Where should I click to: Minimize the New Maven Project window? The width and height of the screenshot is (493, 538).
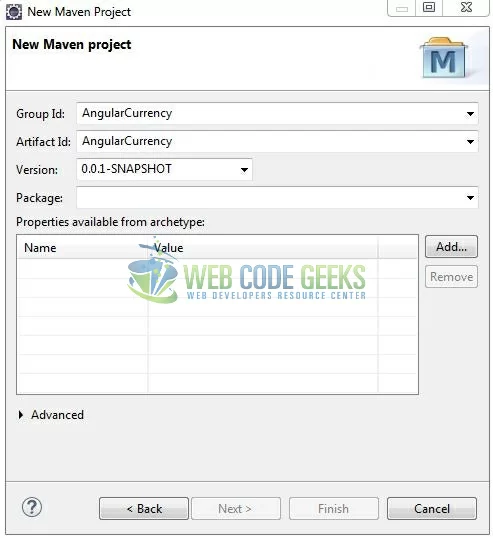(x=402, y=8)
